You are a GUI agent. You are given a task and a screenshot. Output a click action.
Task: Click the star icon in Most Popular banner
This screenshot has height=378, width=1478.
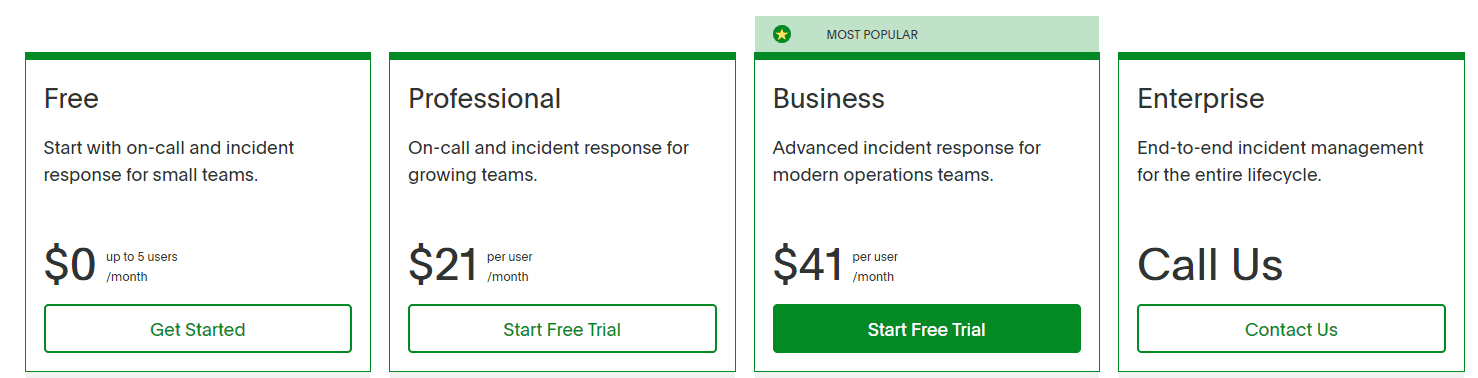tap(782, 35)
